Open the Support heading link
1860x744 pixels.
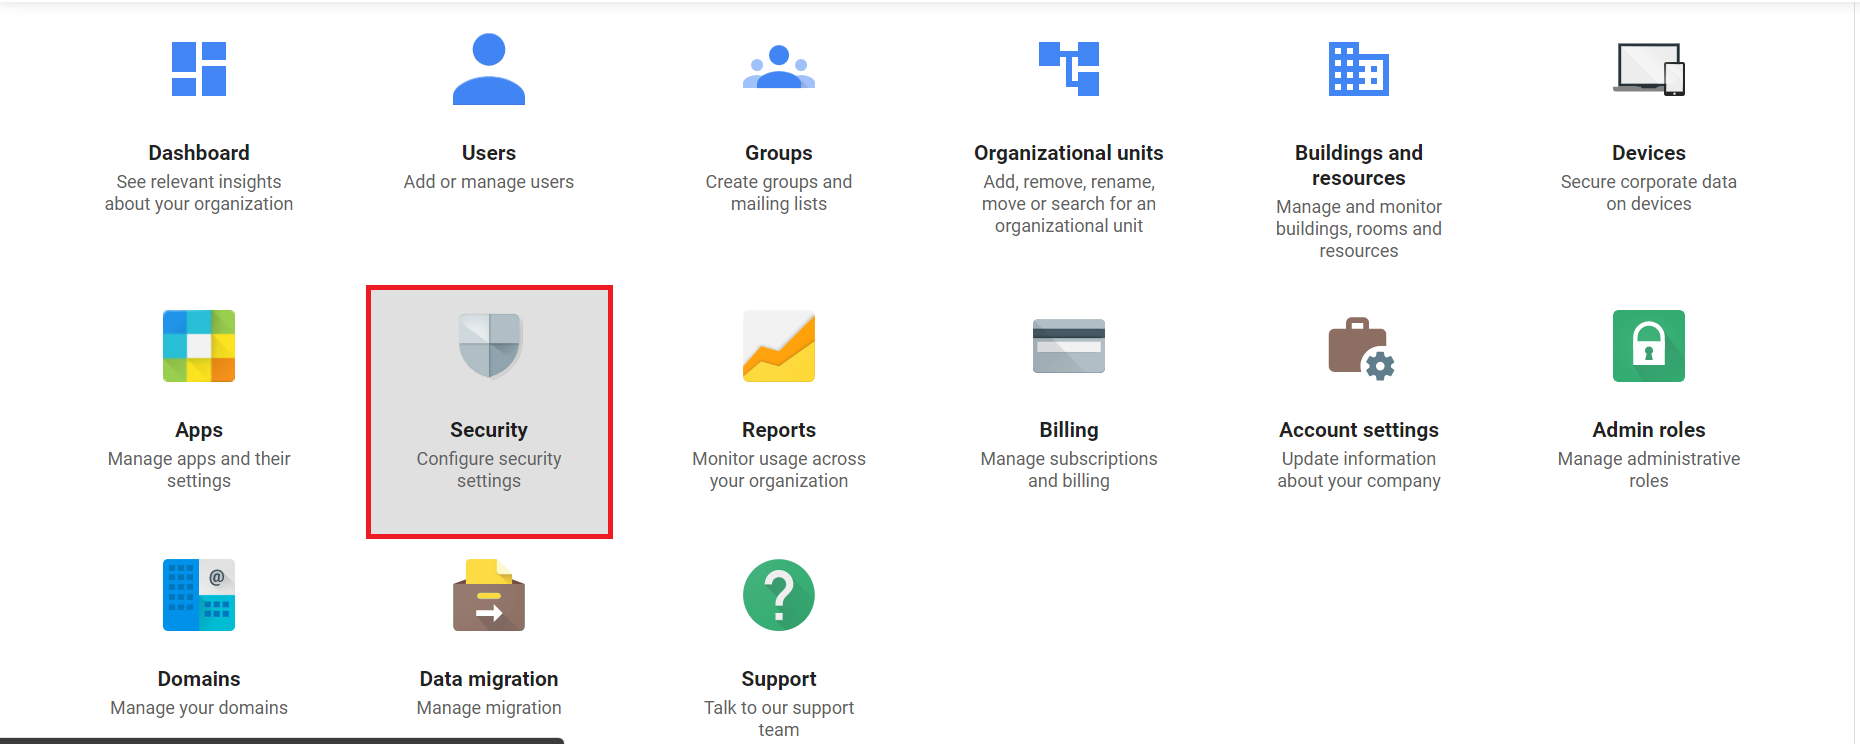[x=779, y=679]
